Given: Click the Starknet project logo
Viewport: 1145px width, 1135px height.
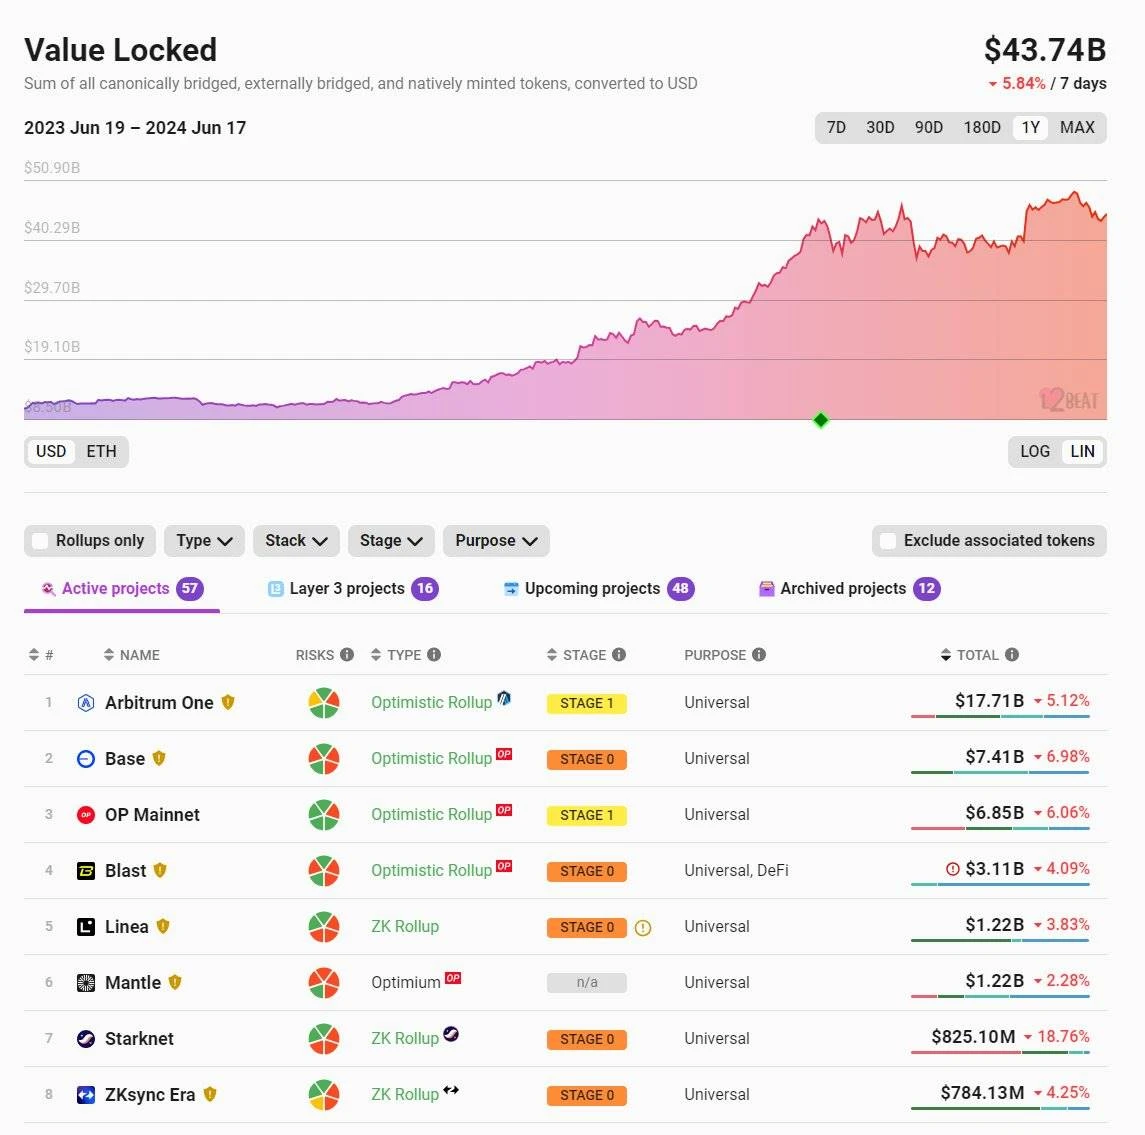Looking at the screenshot, I should (x=85, y=1038).
